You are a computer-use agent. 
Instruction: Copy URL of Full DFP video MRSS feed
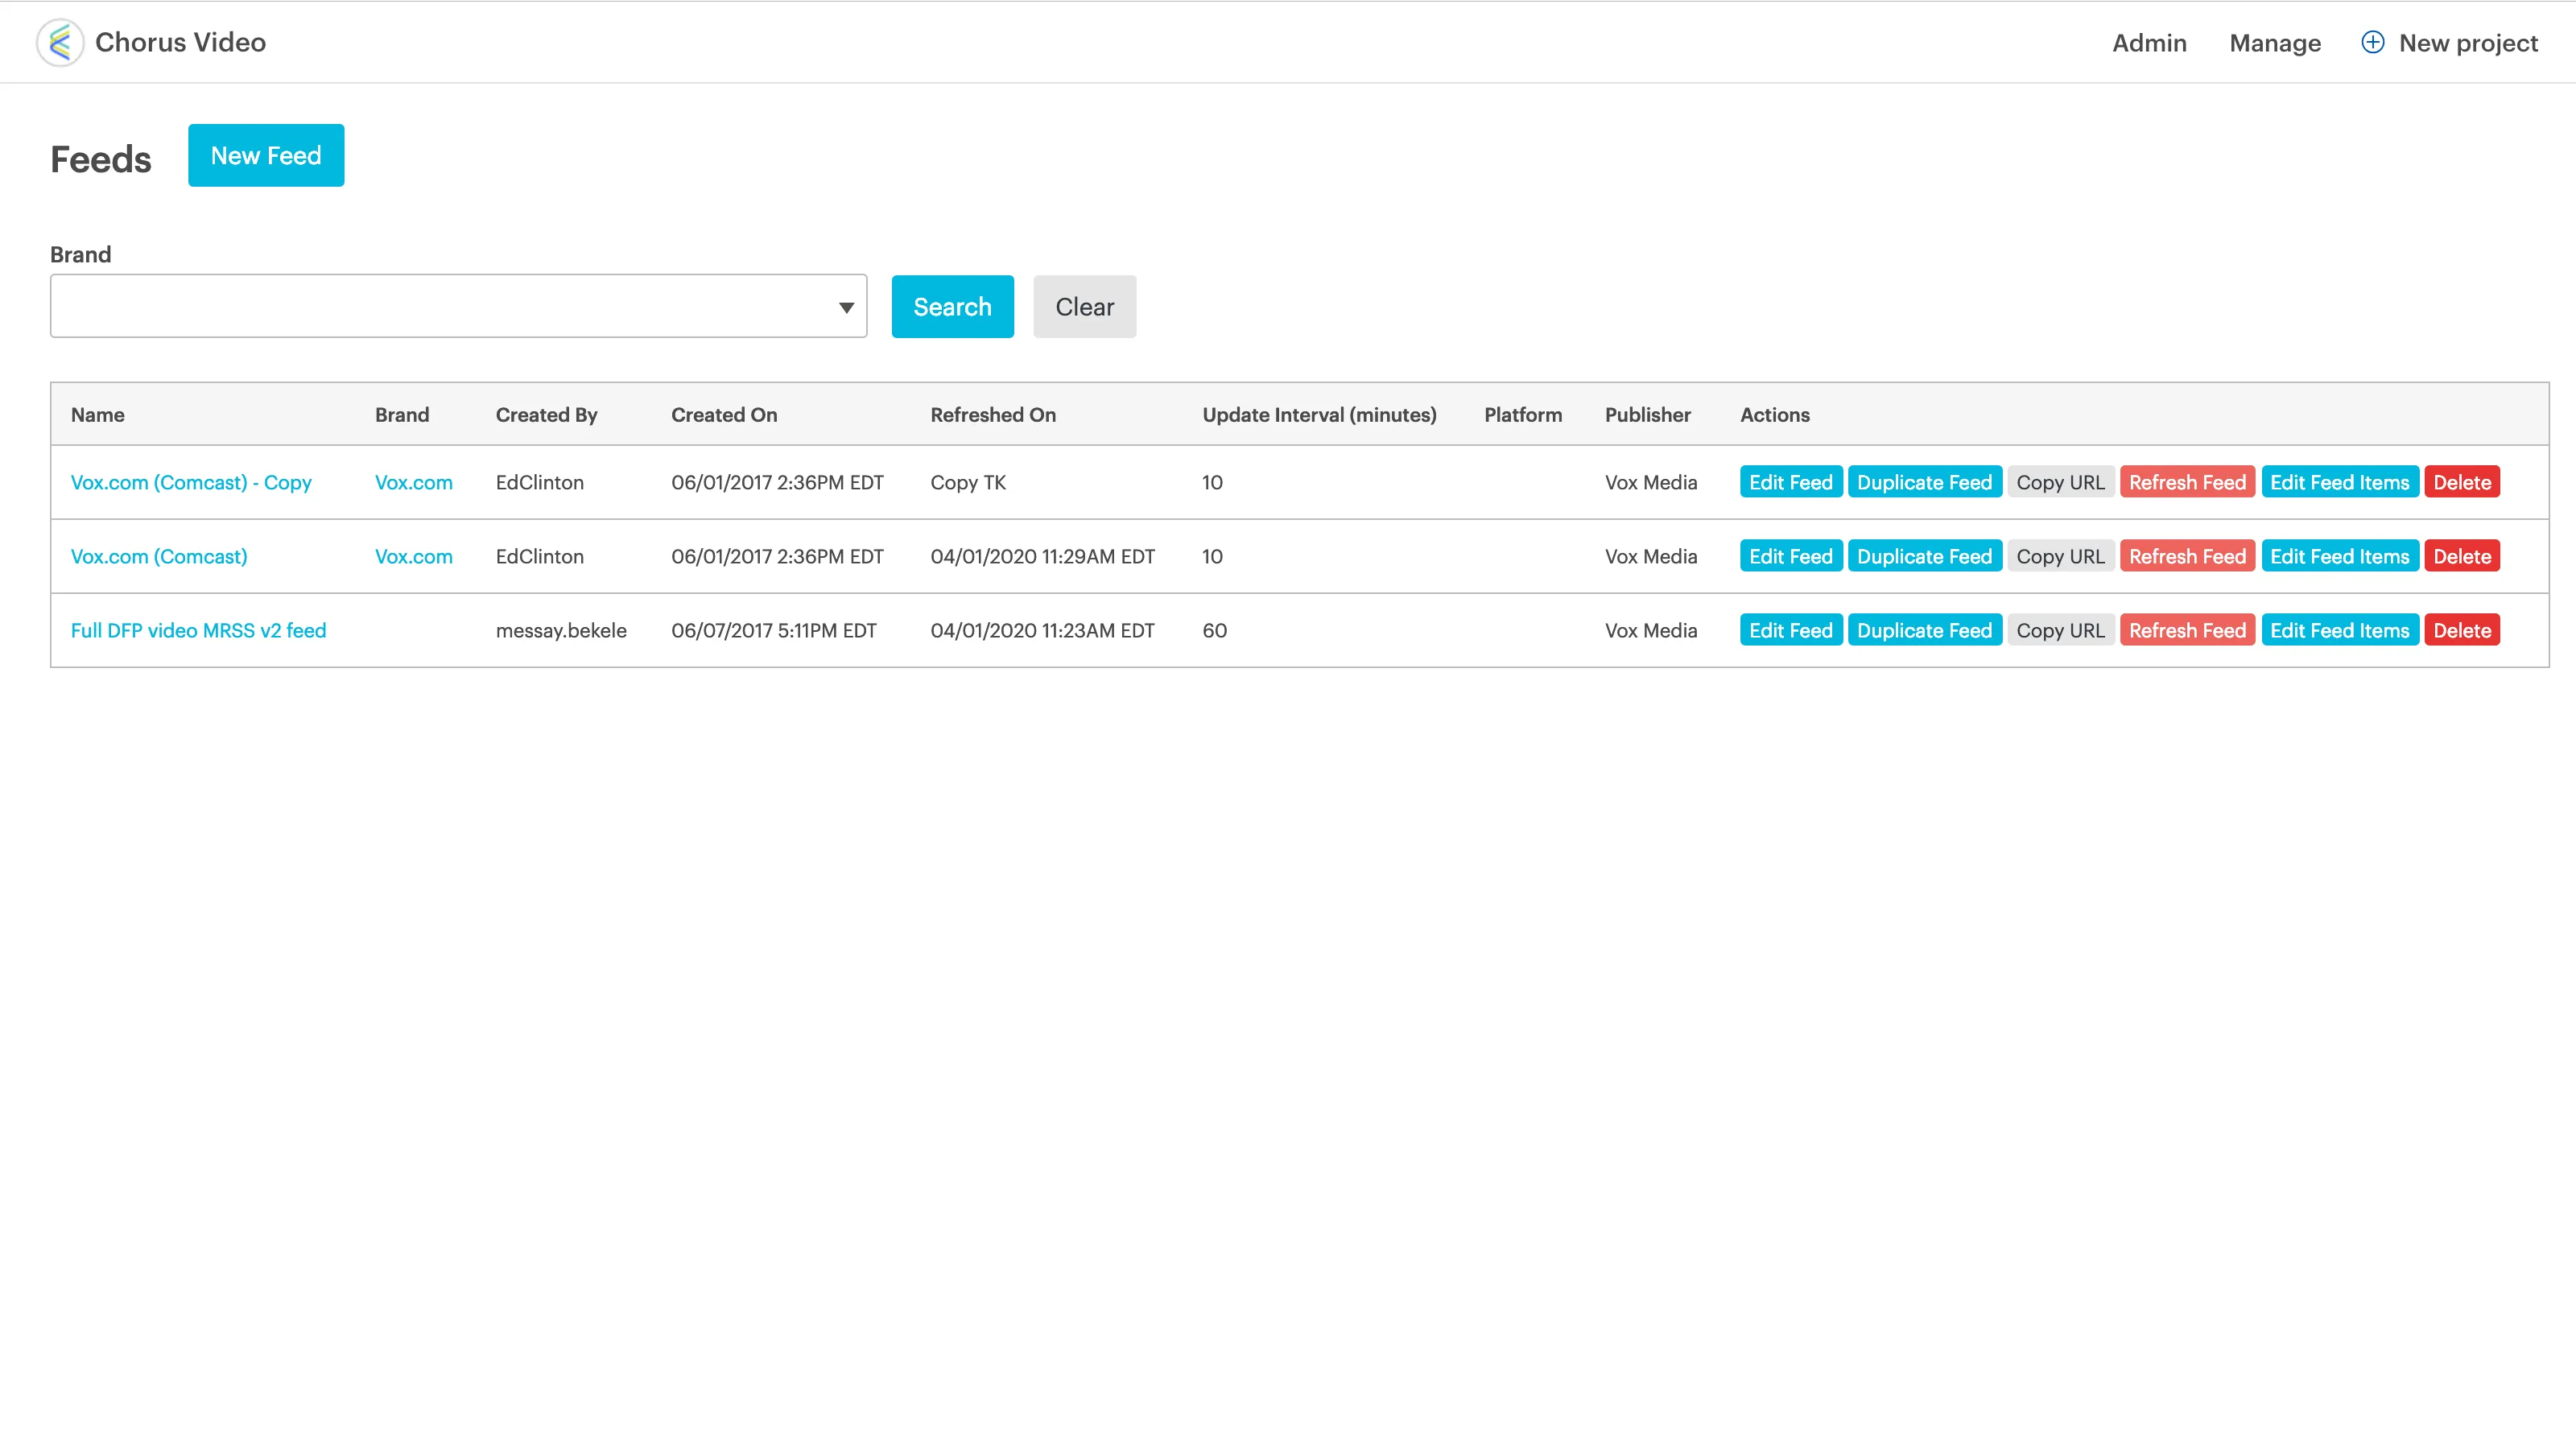(x=2060, y=630)
